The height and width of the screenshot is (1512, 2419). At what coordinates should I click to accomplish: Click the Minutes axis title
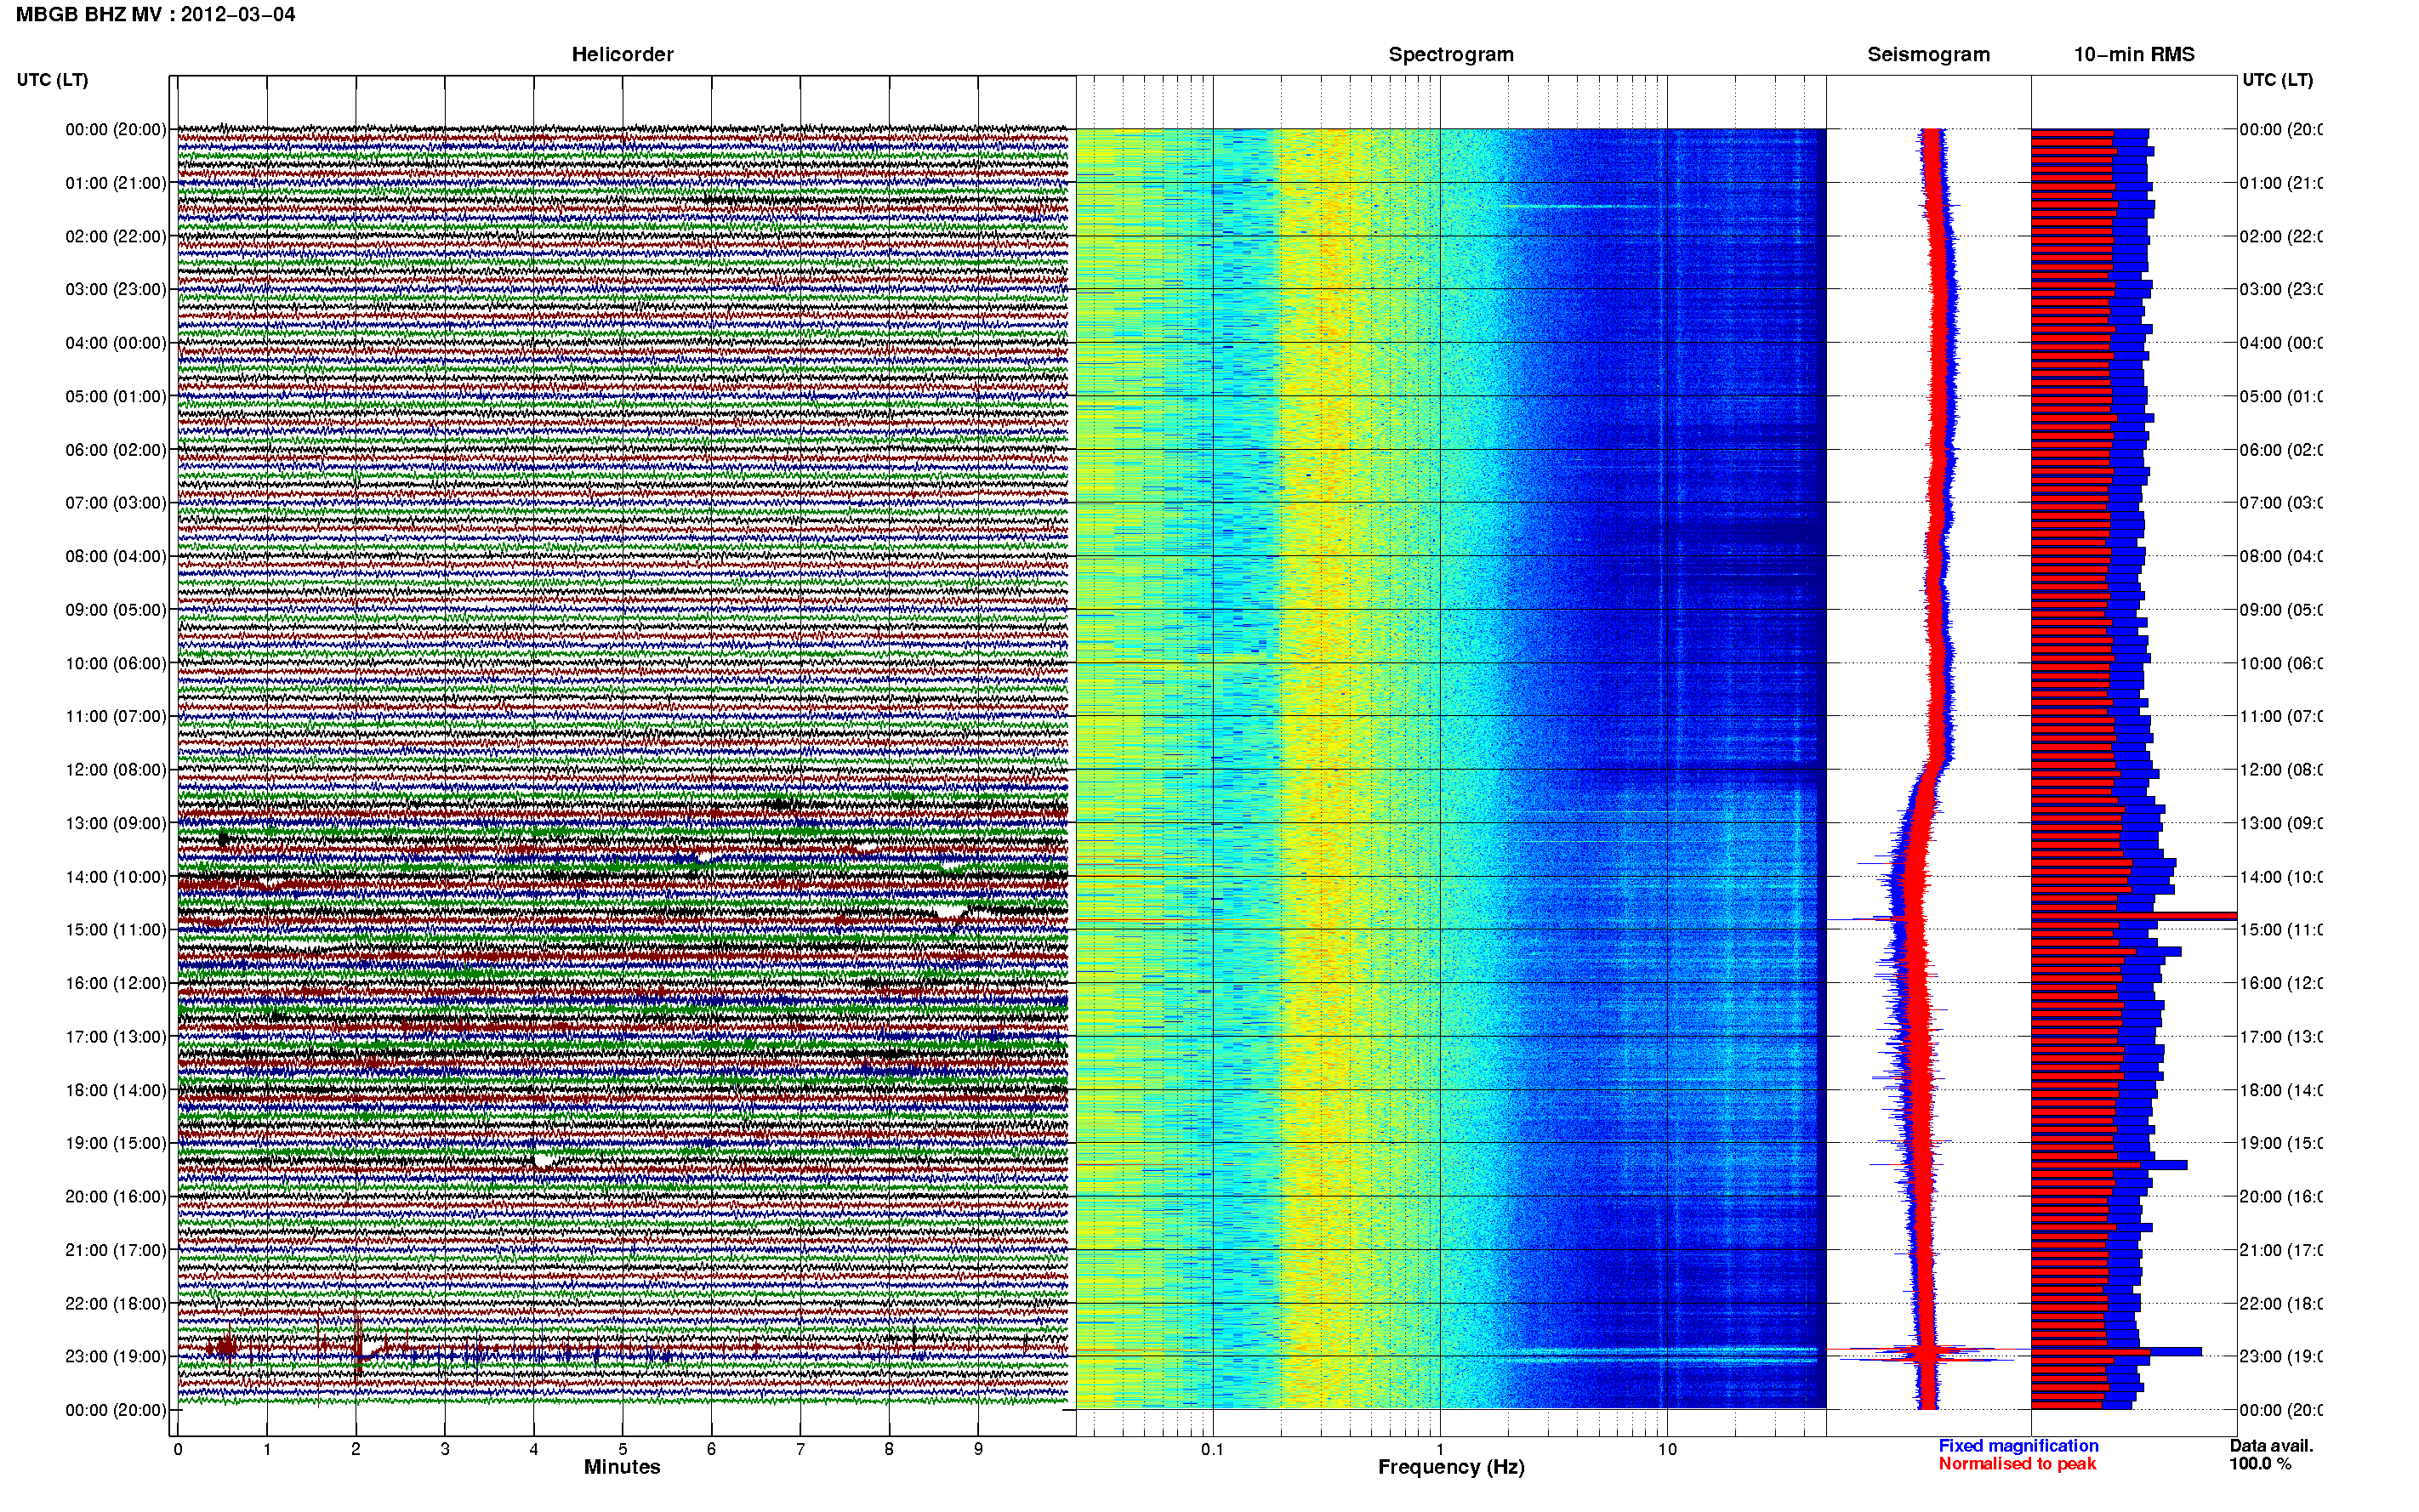coord(622,1467)
